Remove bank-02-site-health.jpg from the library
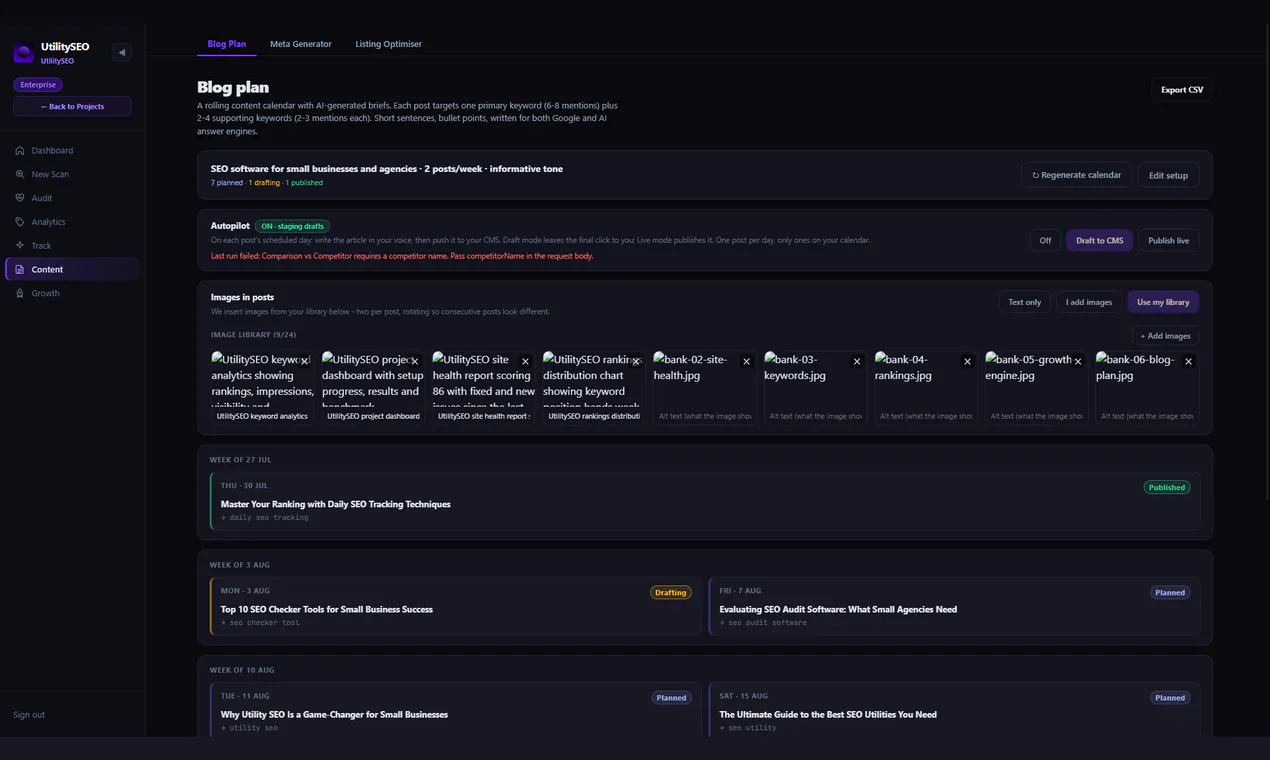This screenshot has width=1270, height=760. click(x=746, y=361)
